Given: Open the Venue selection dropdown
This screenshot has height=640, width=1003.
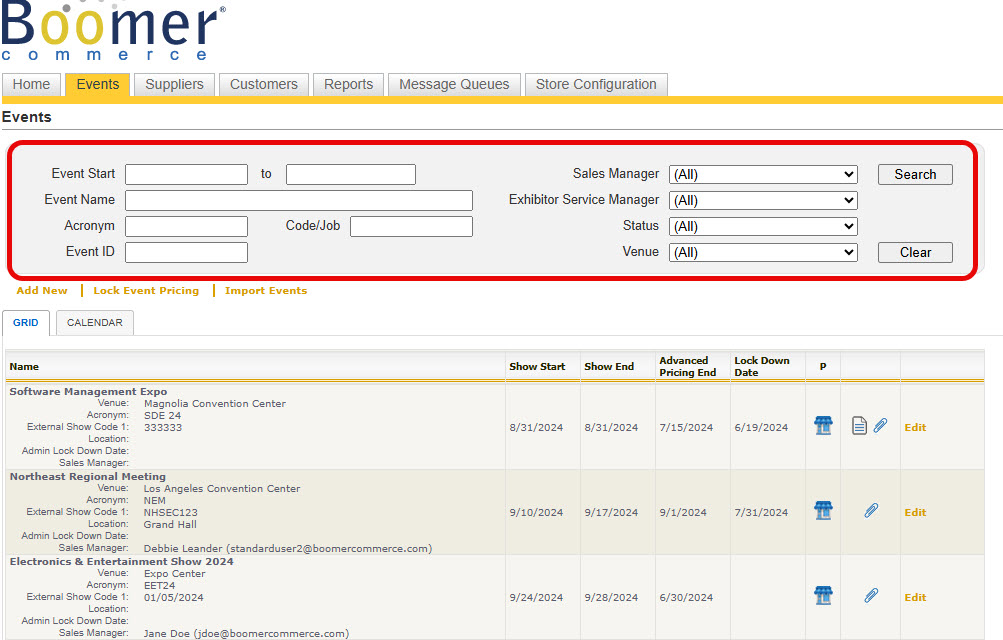Looking at the screenshot, I should [x=762, y=252].
